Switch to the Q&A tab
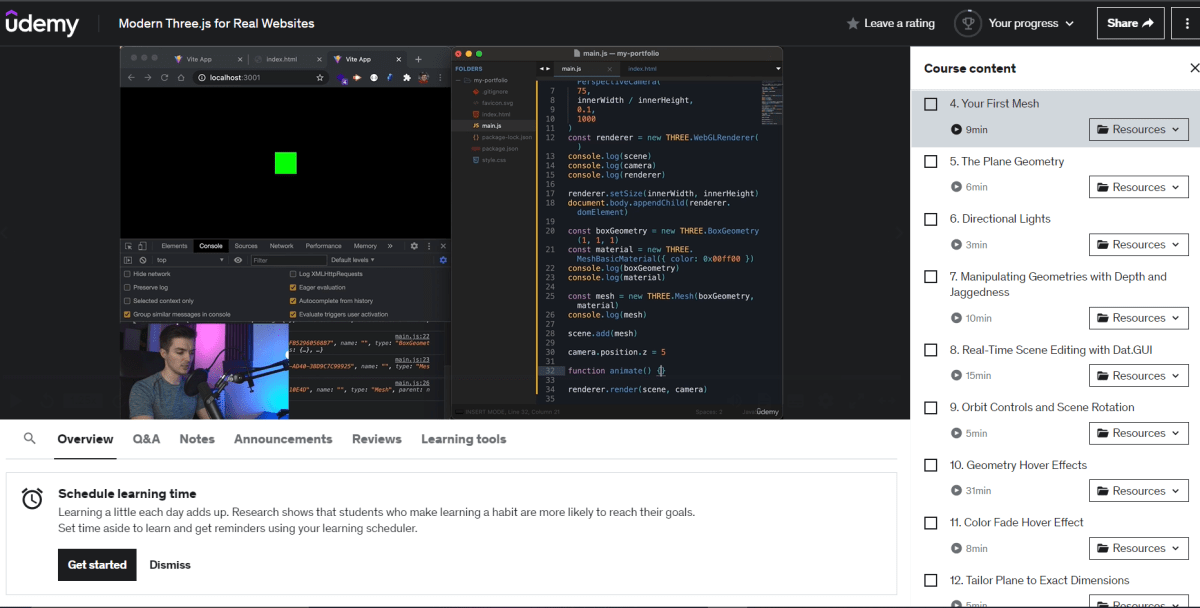The height and width of the screenshot is (608, 1200). coord(146,439)
